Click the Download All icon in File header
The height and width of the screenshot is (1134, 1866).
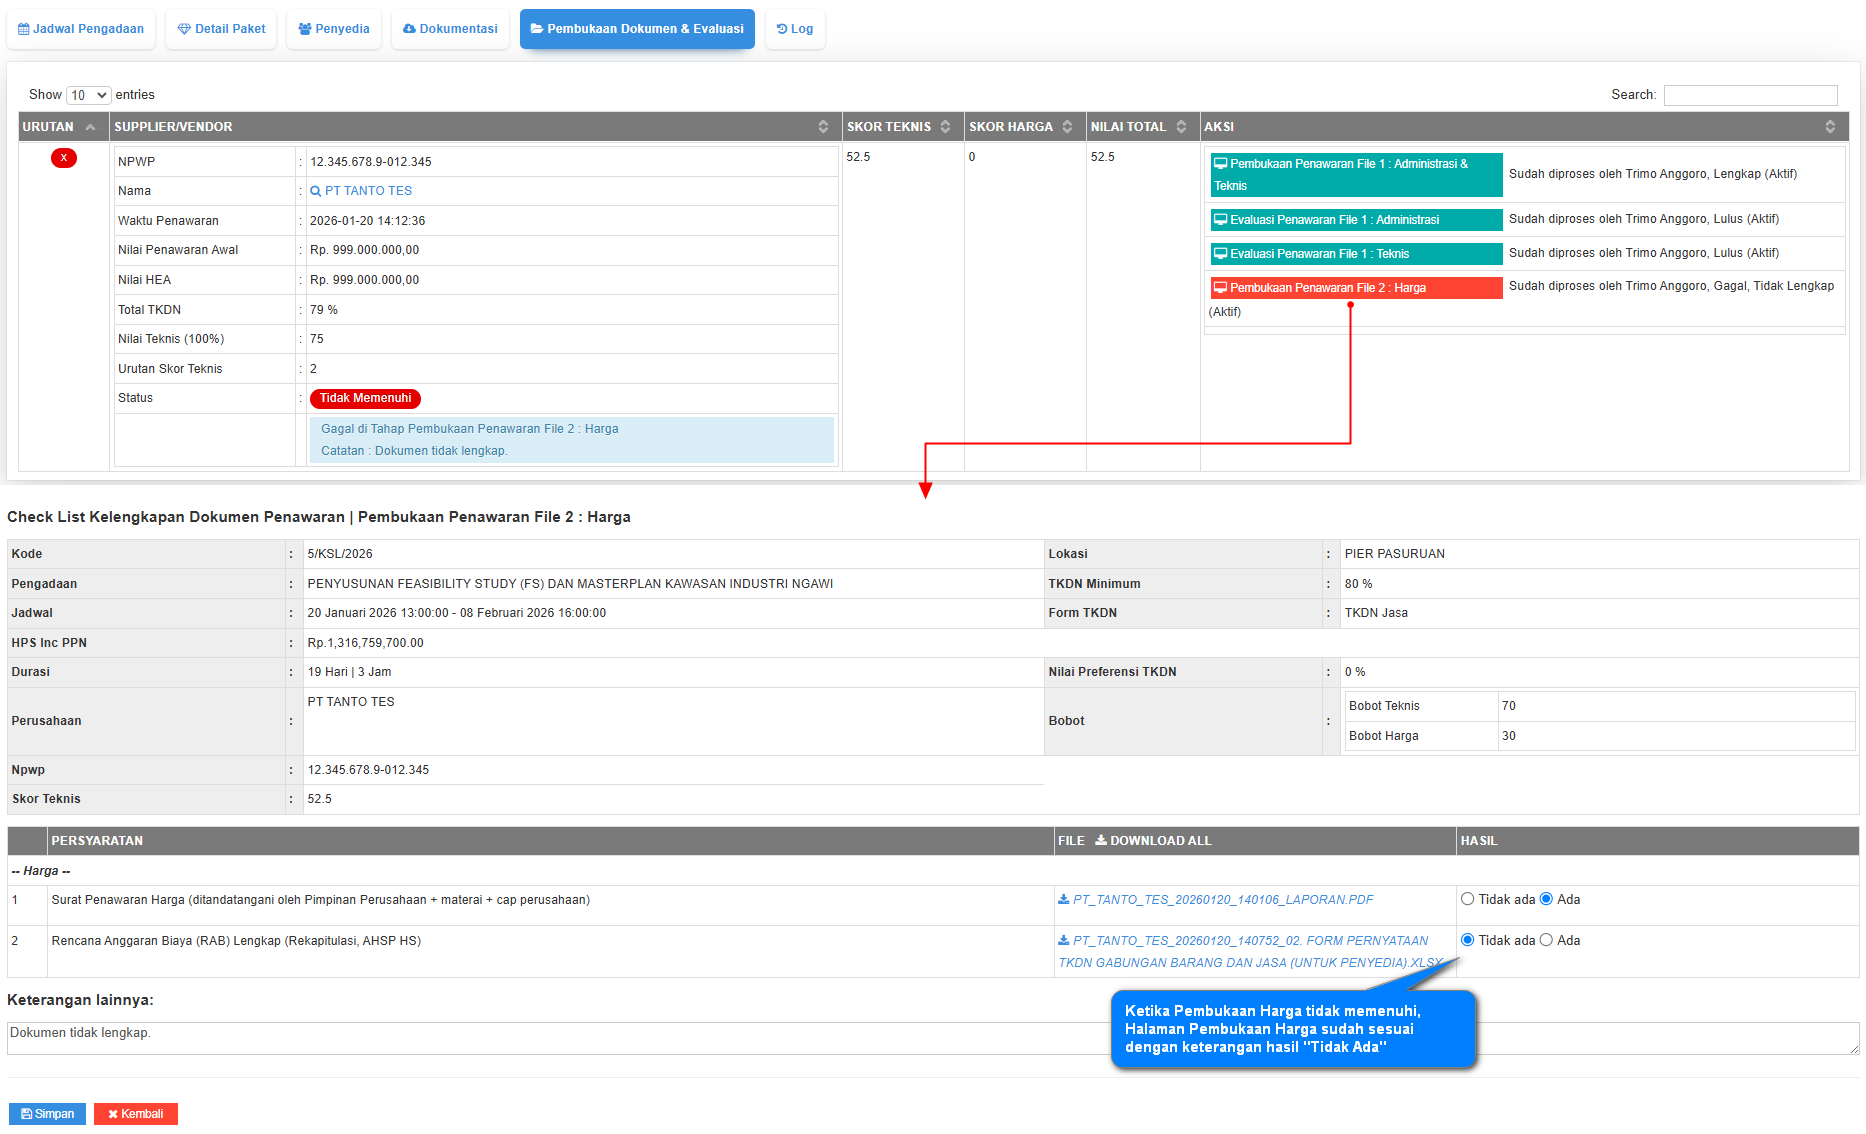1100,841
